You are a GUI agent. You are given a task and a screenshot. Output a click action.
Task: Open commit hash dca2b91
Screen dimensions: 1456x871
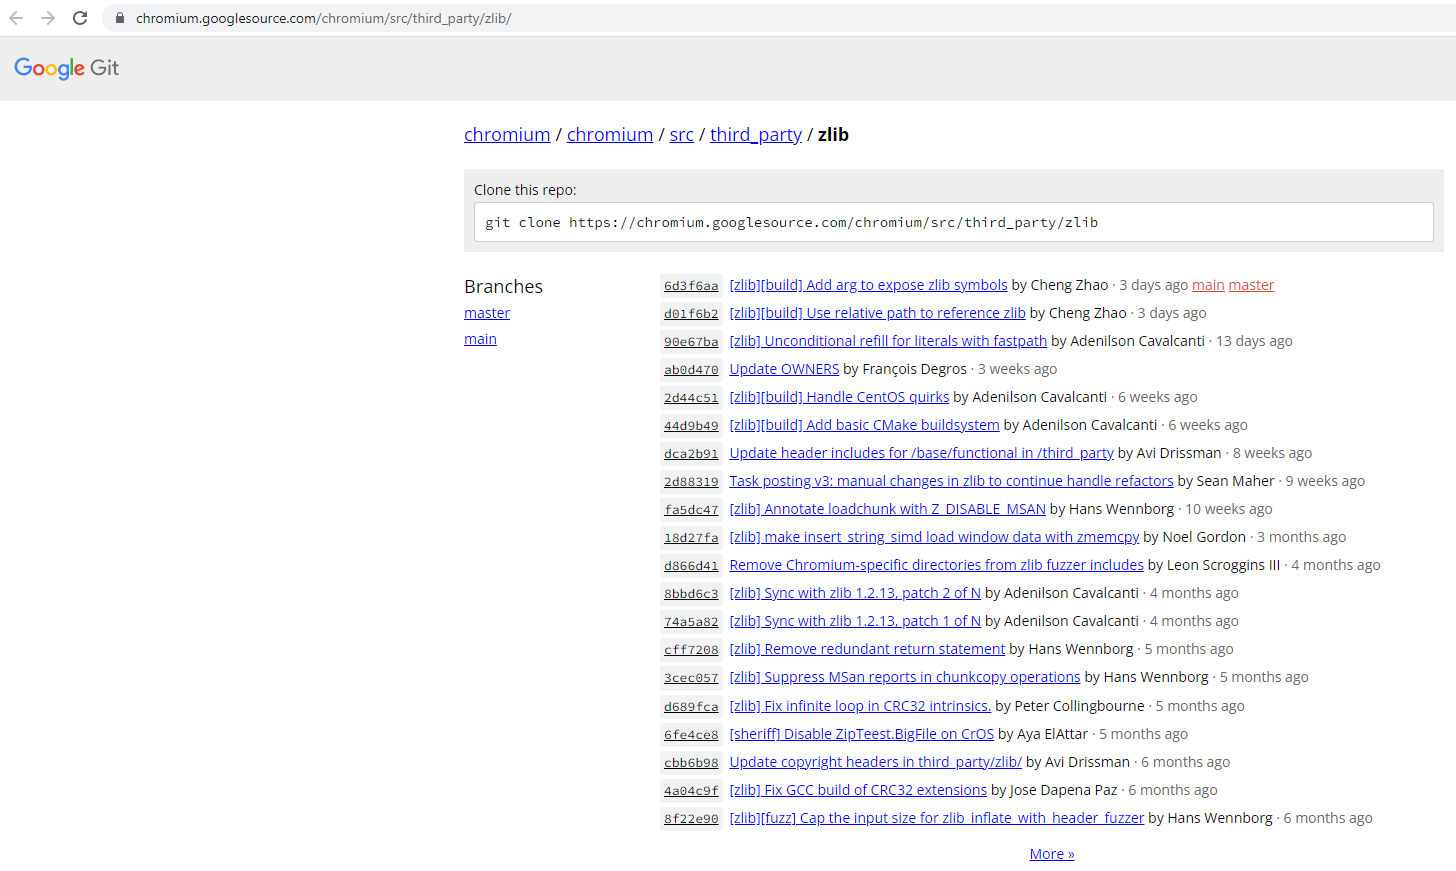click(691, 453)
